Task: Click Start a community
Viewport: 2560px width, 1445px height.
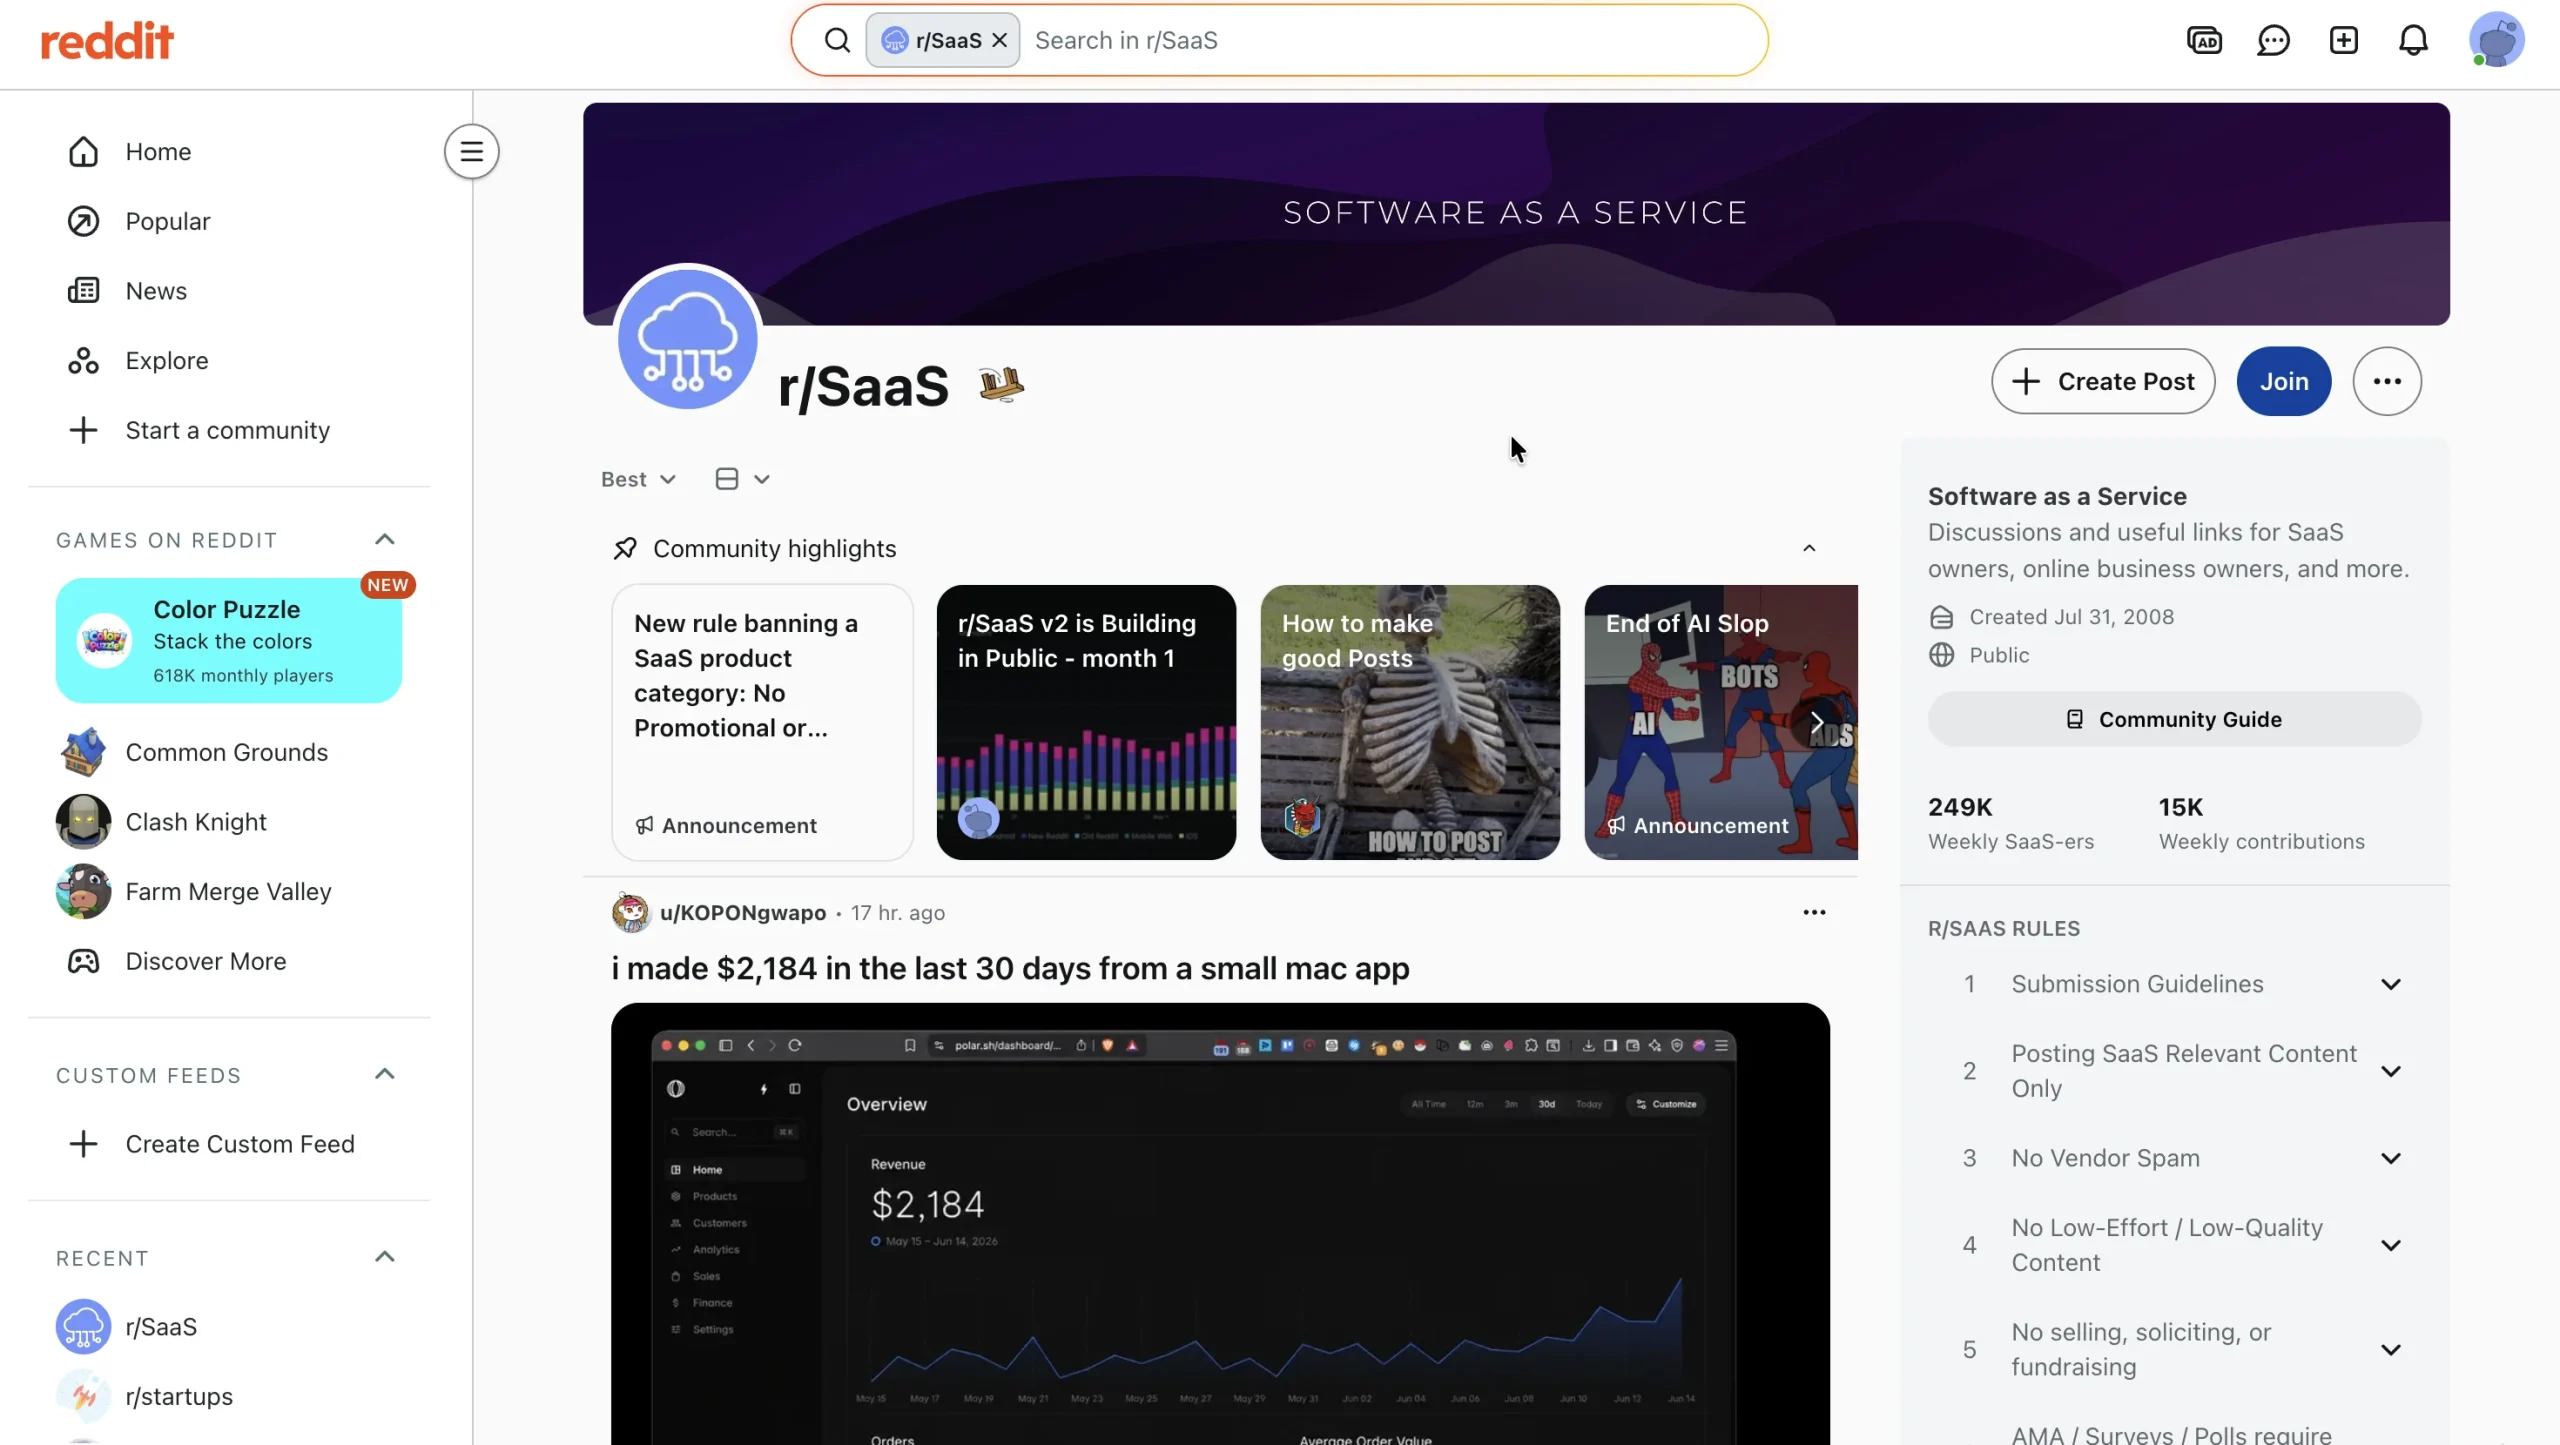Action: [229, 430]
